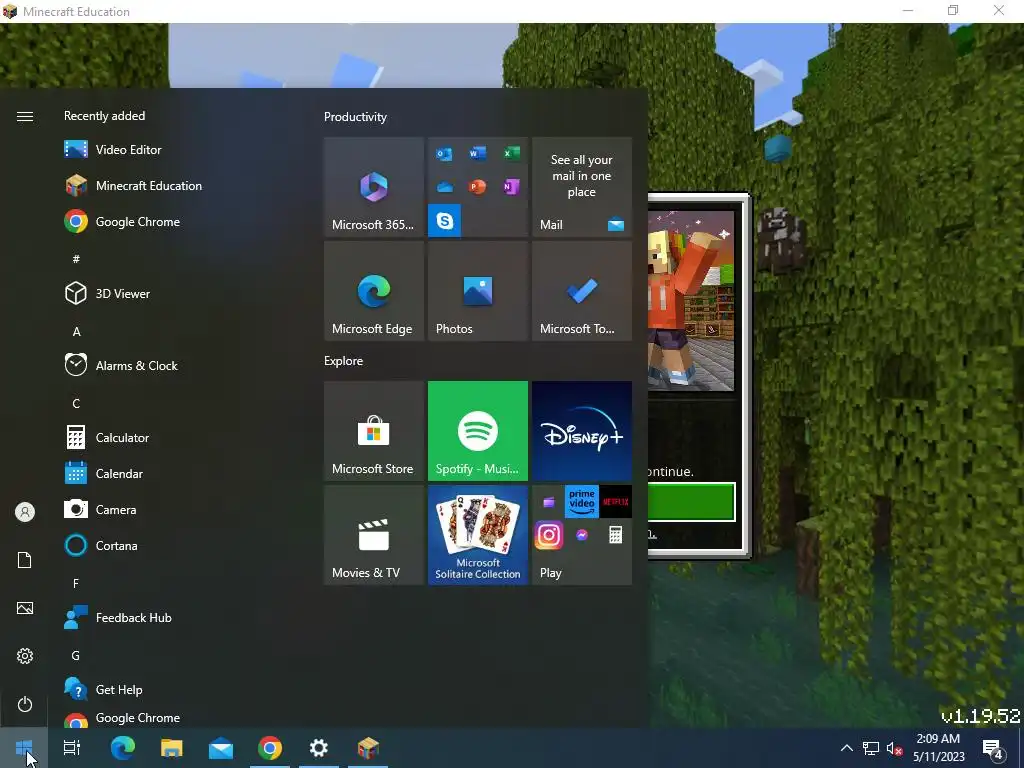Screen dimensions: 1024x768
Task: Jump to the F letter header
Action: pos(76,583)
